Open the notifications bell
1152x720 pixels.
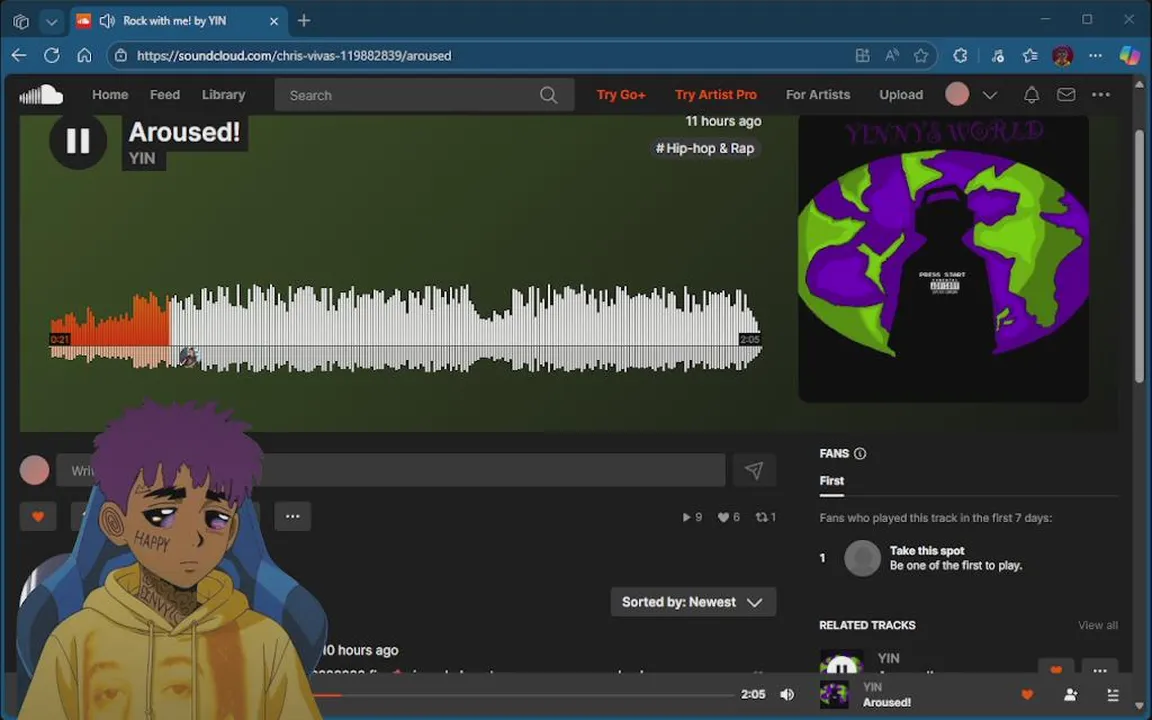coord(1032,95)
